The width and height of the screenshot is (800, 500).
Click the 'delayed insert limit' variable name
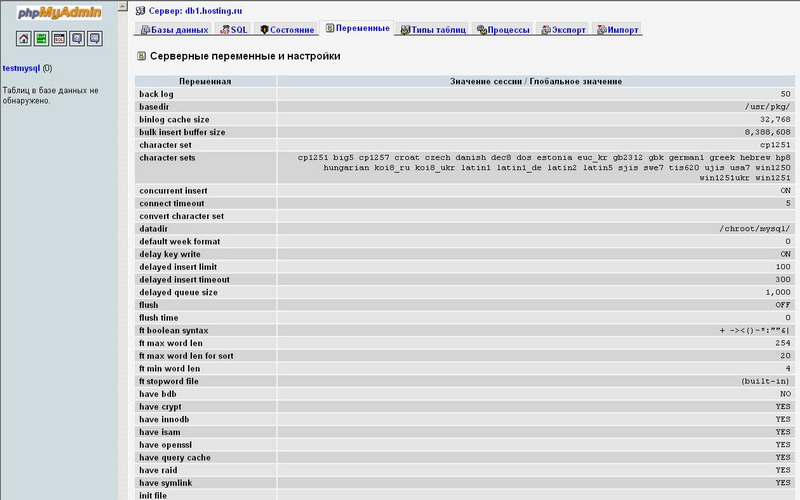(x=178, y=267)
